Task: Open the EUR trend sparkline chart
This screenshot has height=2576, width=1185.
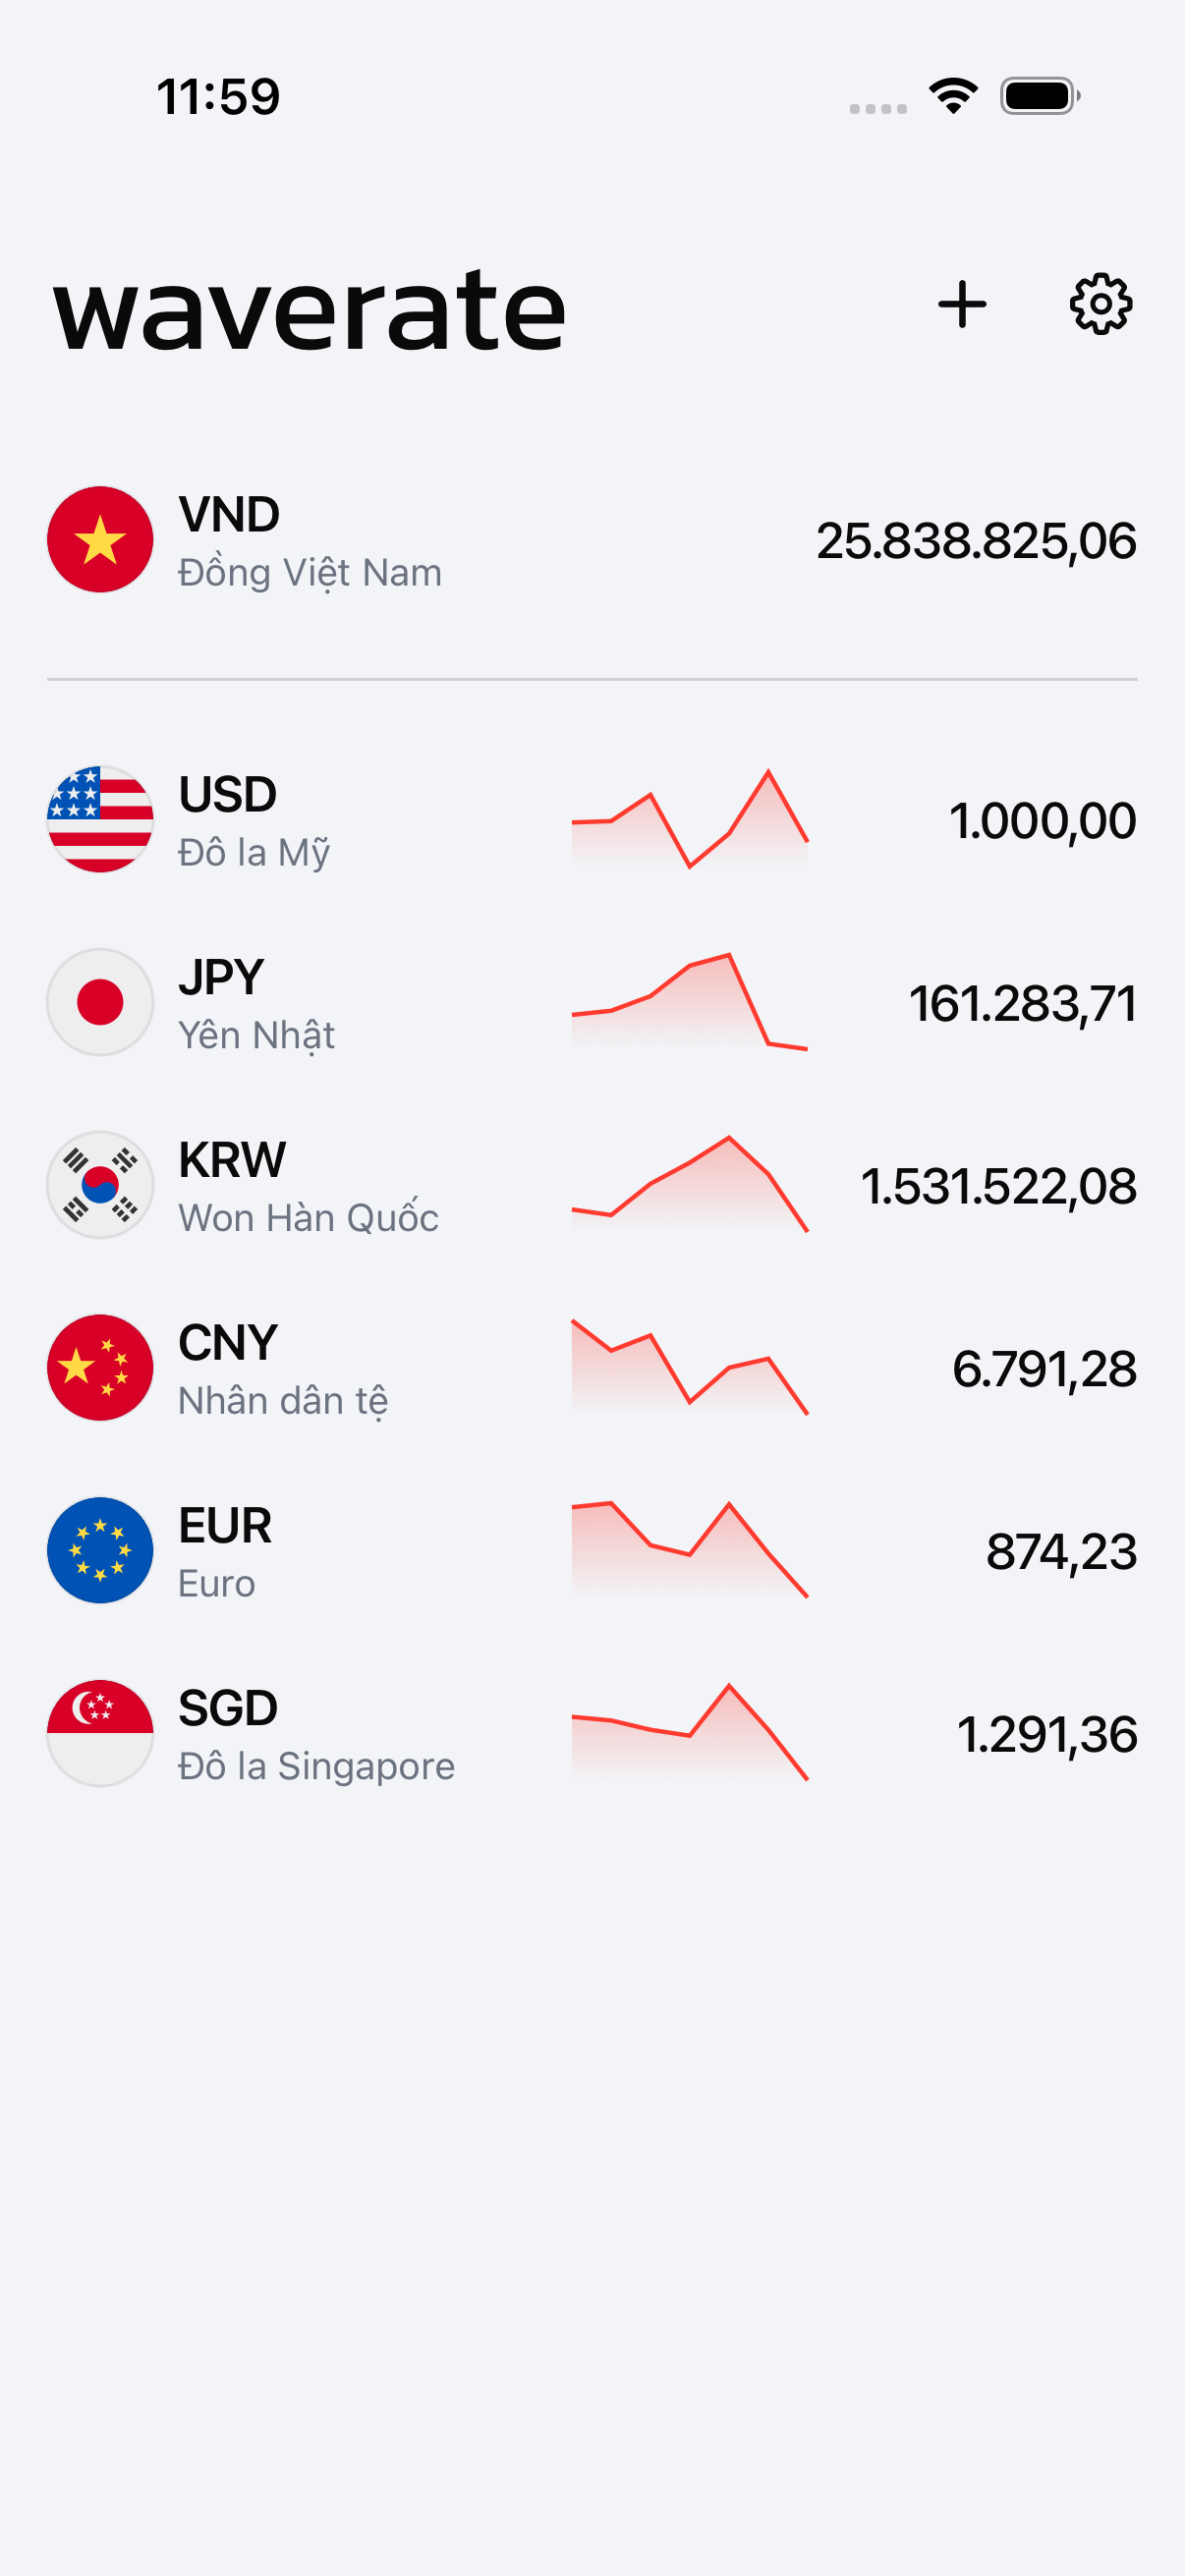Action: pyautogui.click(x=690, y=1551)
